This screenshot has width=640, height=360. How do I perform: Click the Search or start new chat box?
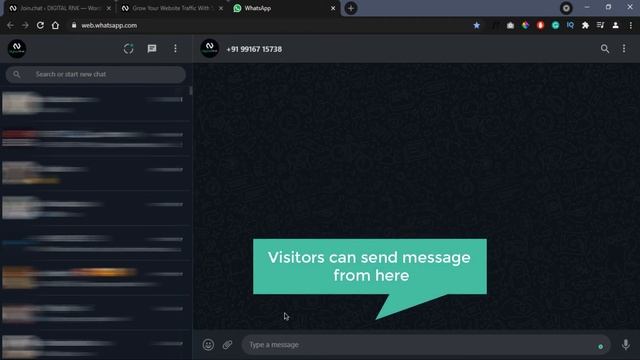point(96,74)
